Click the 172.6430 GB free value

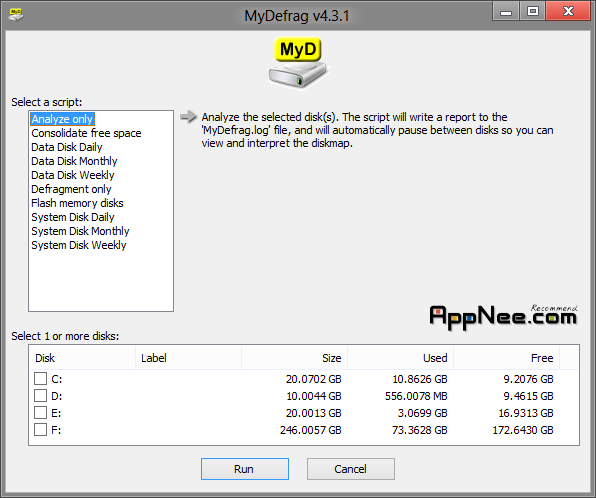[523, 430]
